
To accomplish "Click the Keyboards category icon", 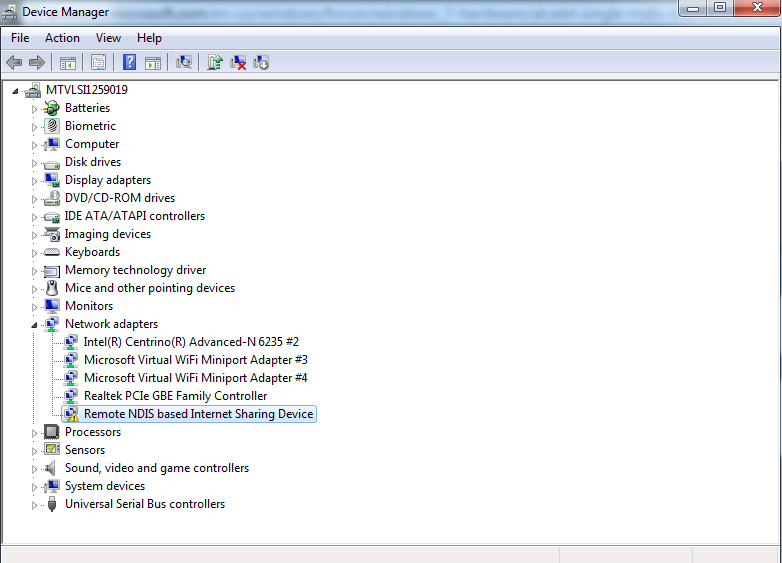I will pyautogui.click(x=52, y=252).
